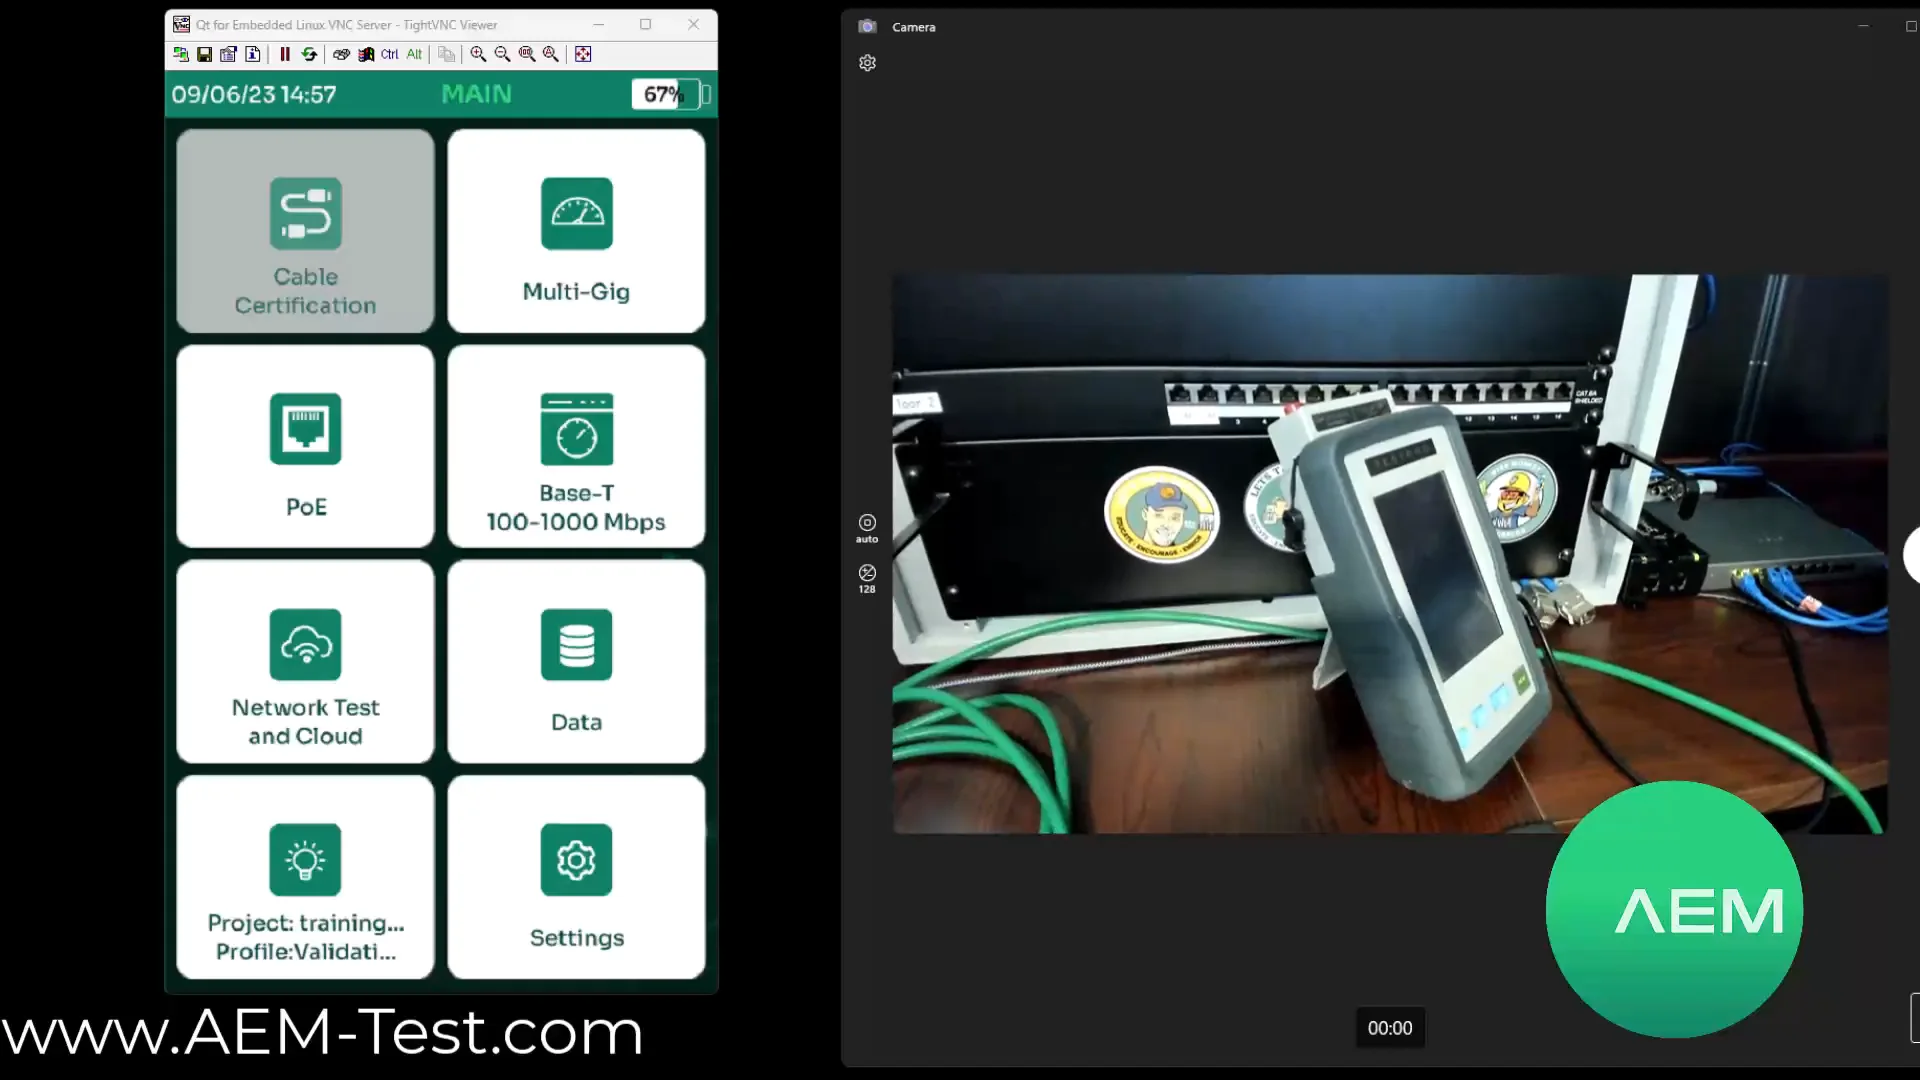Open the Data tile
The height and width of the screenshot is (1080, 1920).
click(x=576, y=662)
